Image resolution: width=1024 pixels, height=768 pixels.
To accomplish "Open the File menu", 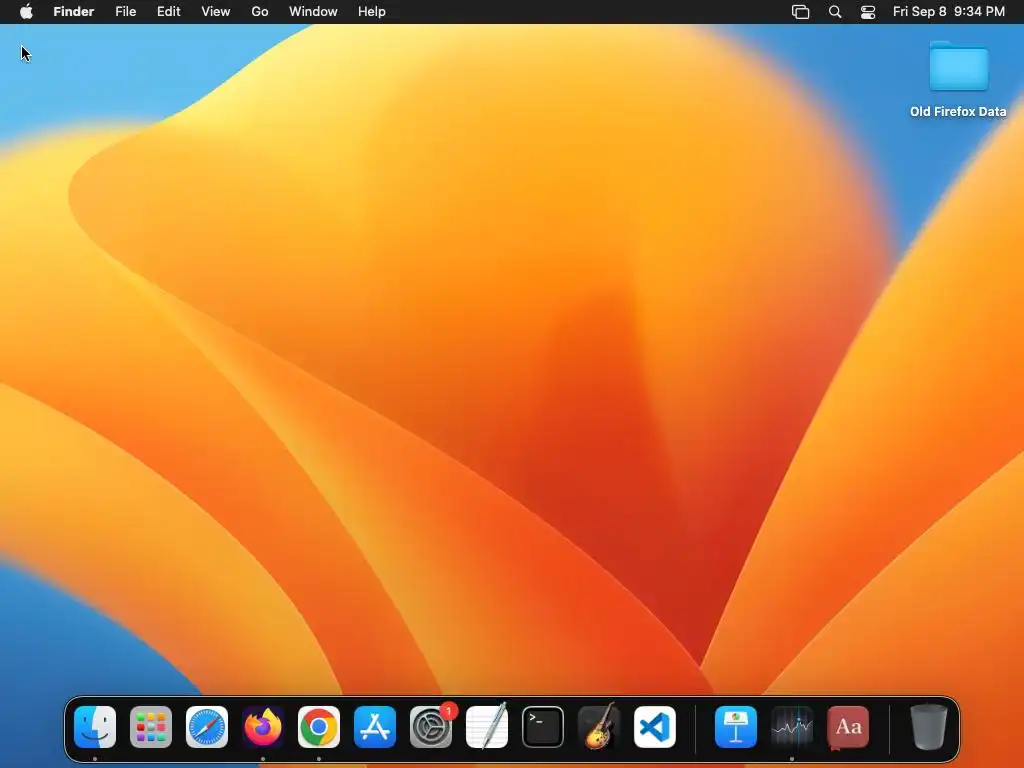I will click(125, 12).
